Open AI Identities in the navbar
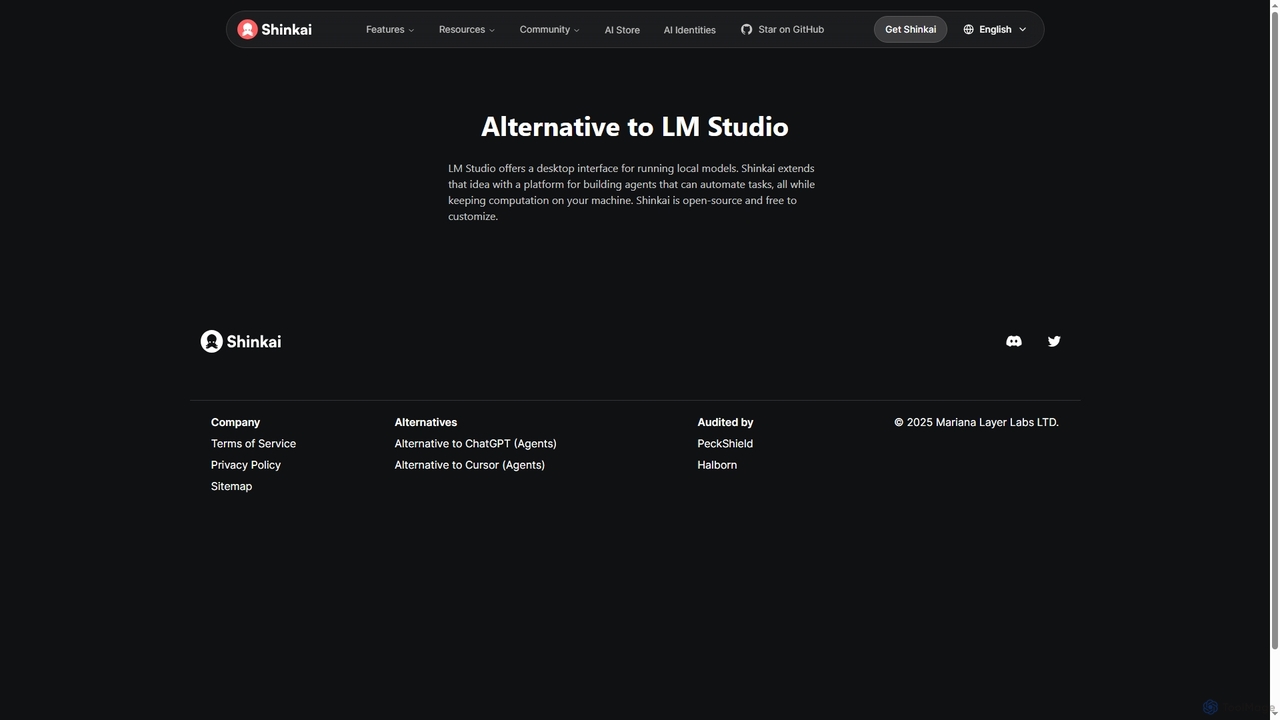The height and width of the screenshot is (720, 1280). point(689,30)
